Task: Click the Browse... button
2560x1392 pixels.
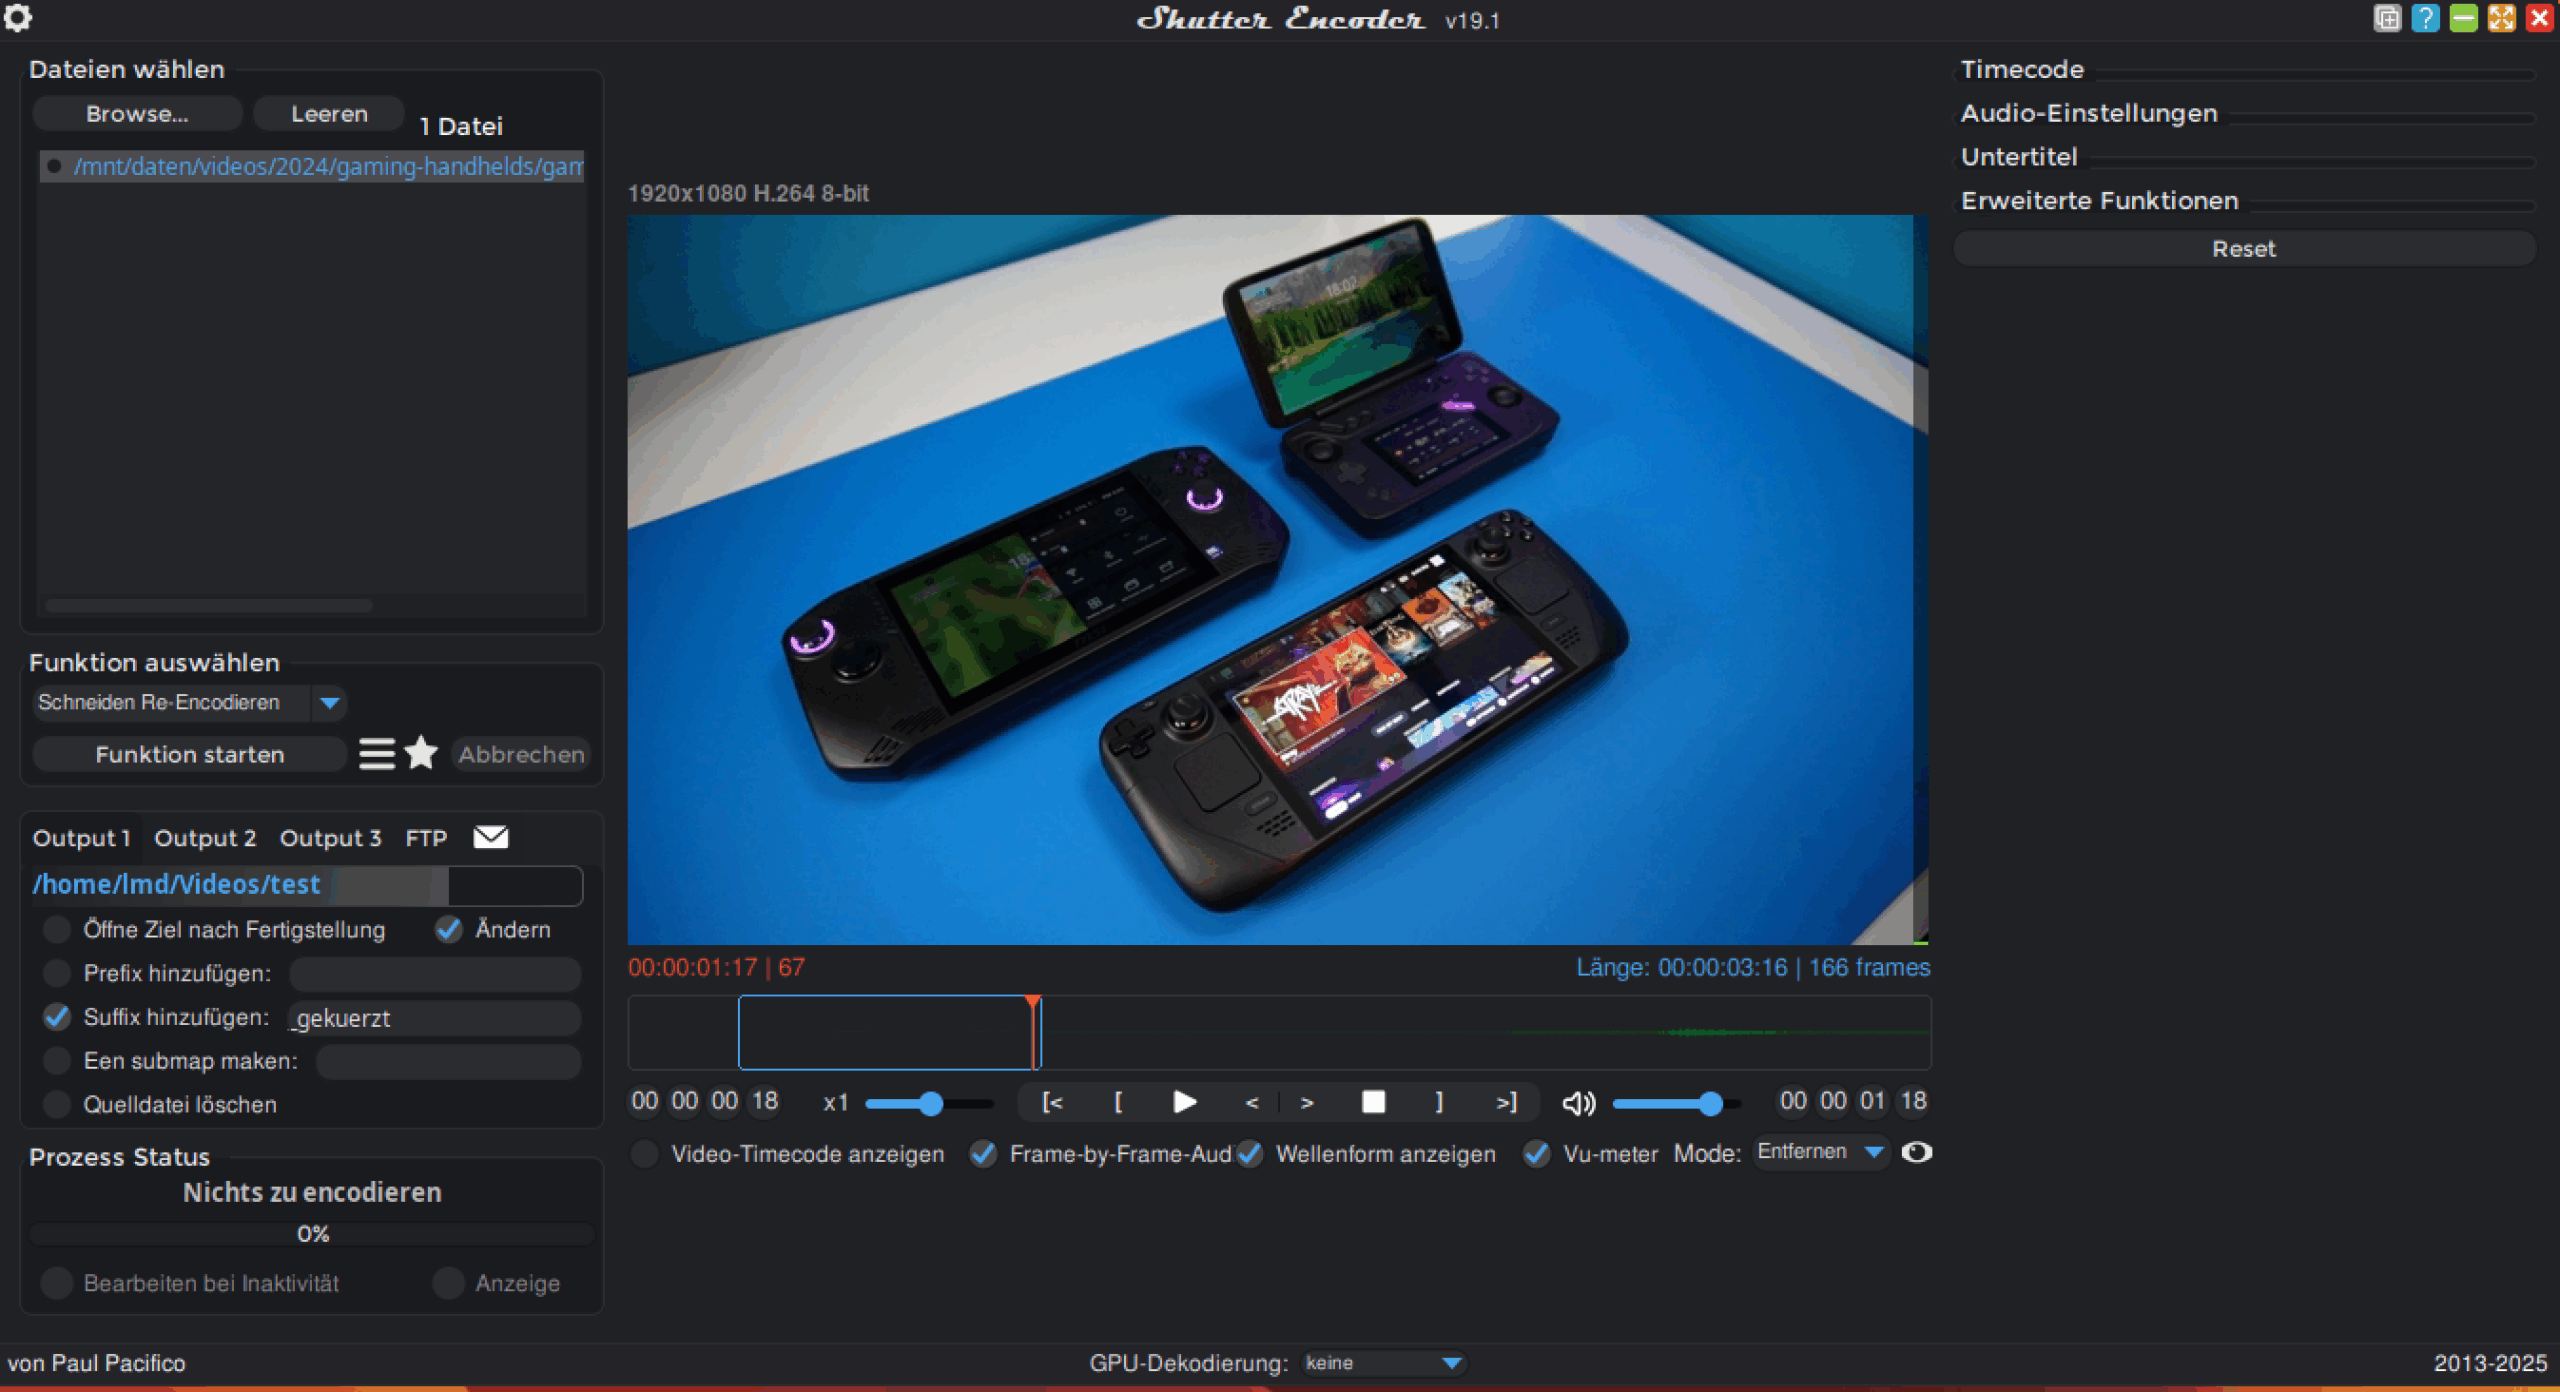Action: 137,114
